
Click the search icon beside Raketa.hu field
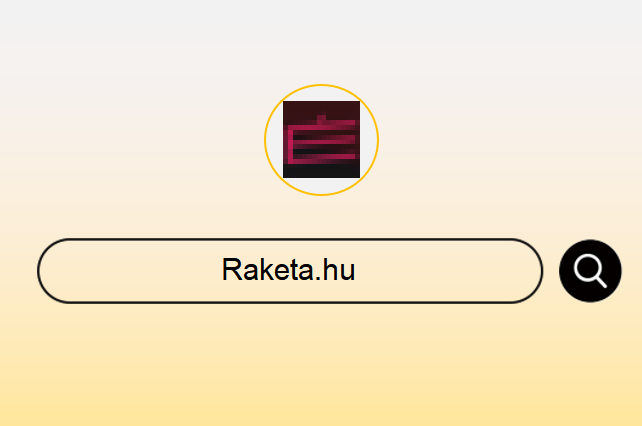pyautogui.click(x=590, y=271)
